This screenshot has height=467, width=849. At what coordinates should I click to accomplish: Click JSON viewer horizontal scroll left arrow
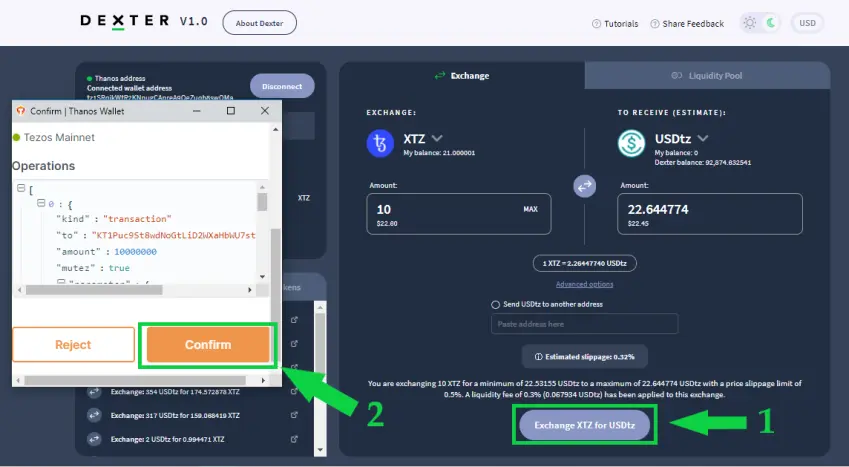point(19,290)
